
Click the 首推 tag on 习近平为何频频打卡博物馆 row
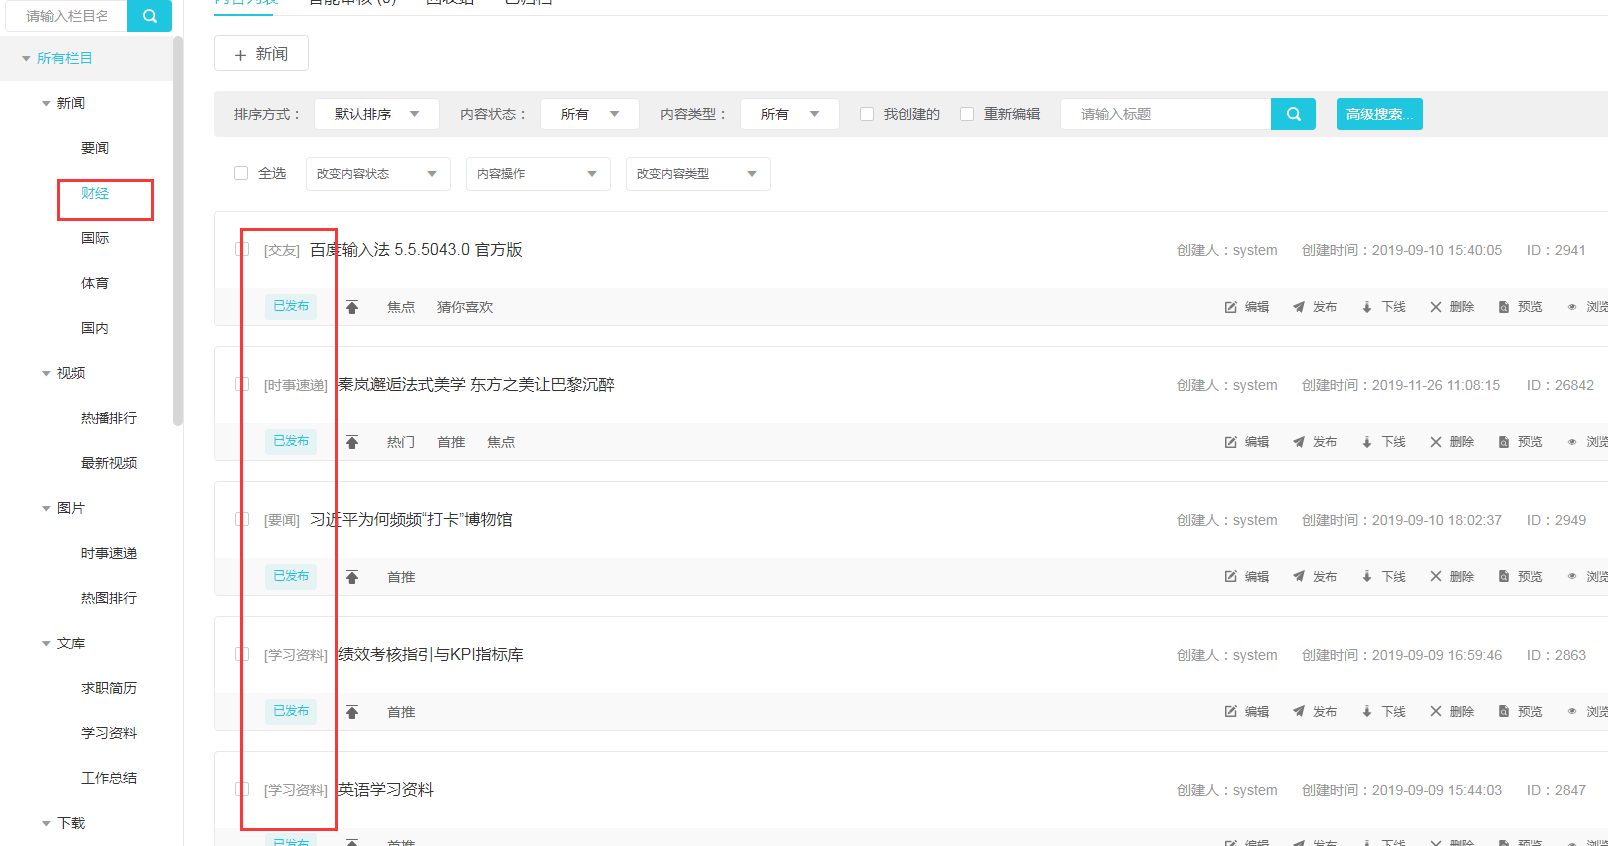pos(401,577)
